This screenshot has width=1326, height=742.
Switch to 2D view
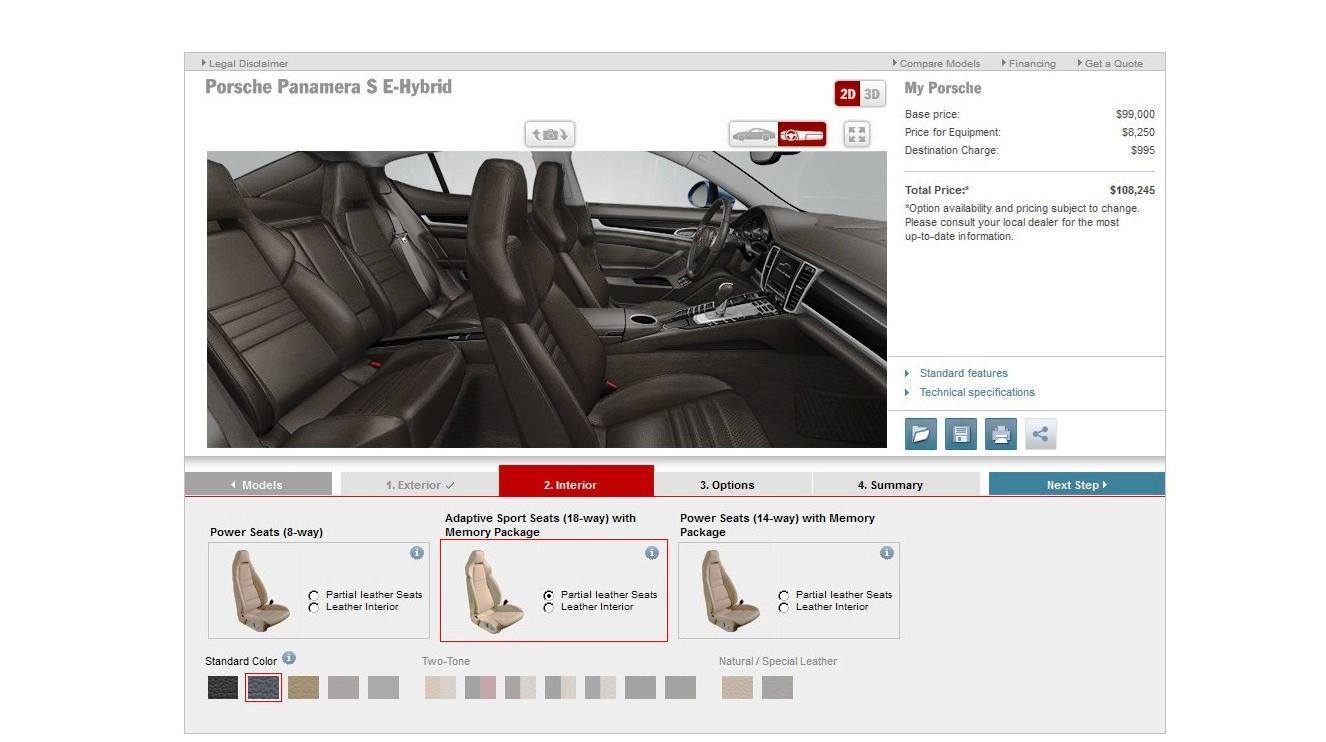pyautogui.click(x=848, y=94)
